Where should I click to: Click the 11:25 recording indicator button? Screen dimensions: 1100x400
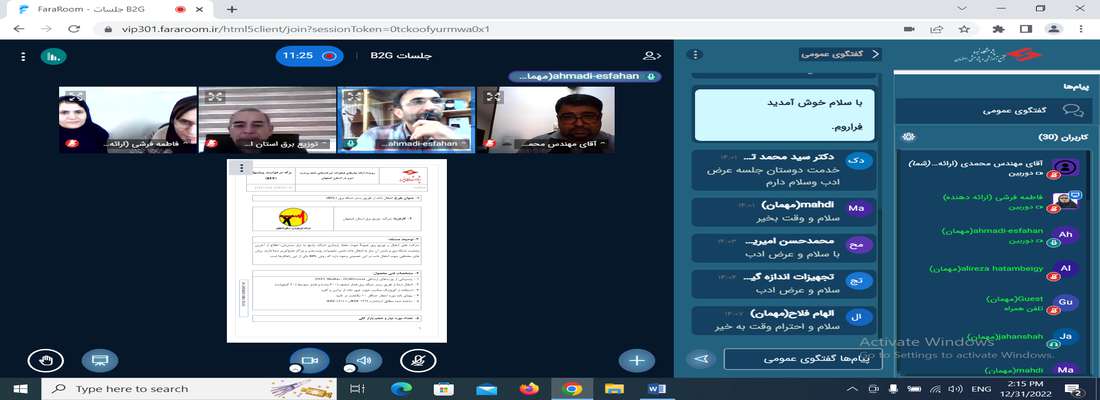pyautogui.click(x=310, y=56)
